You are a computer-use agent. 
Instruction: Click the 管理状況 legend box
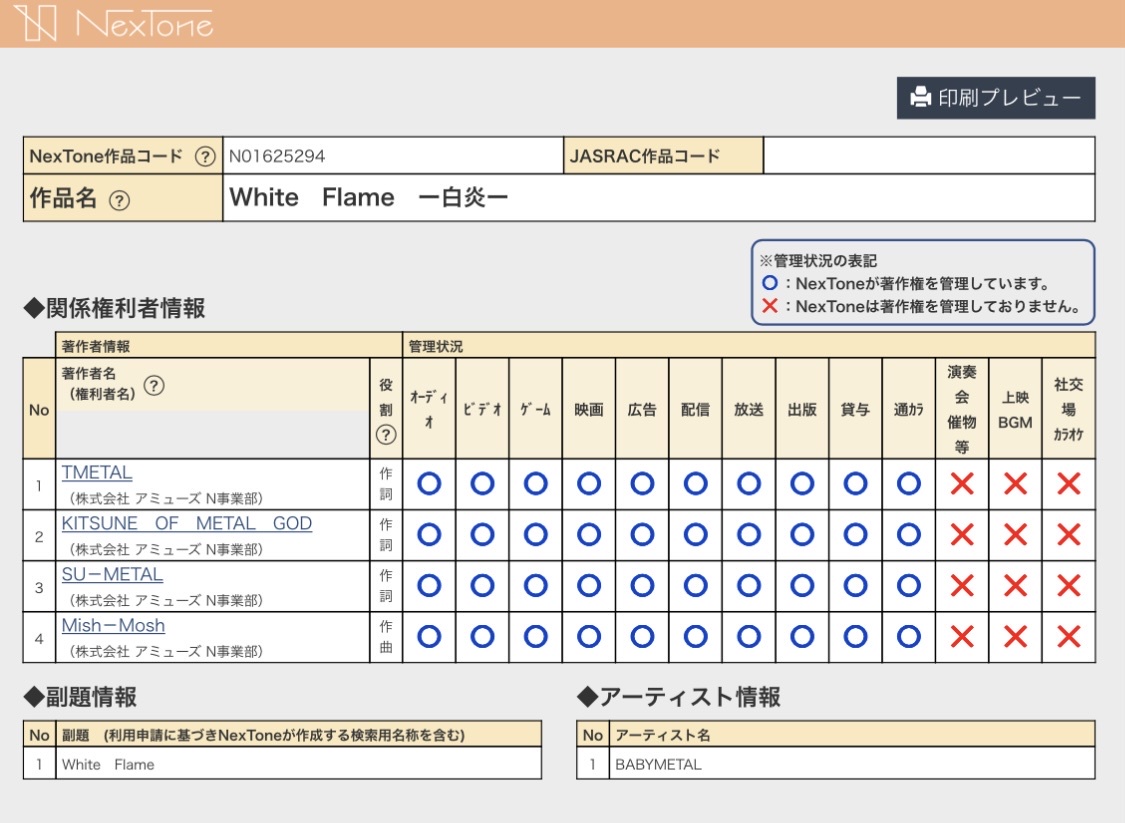point(922,283)
